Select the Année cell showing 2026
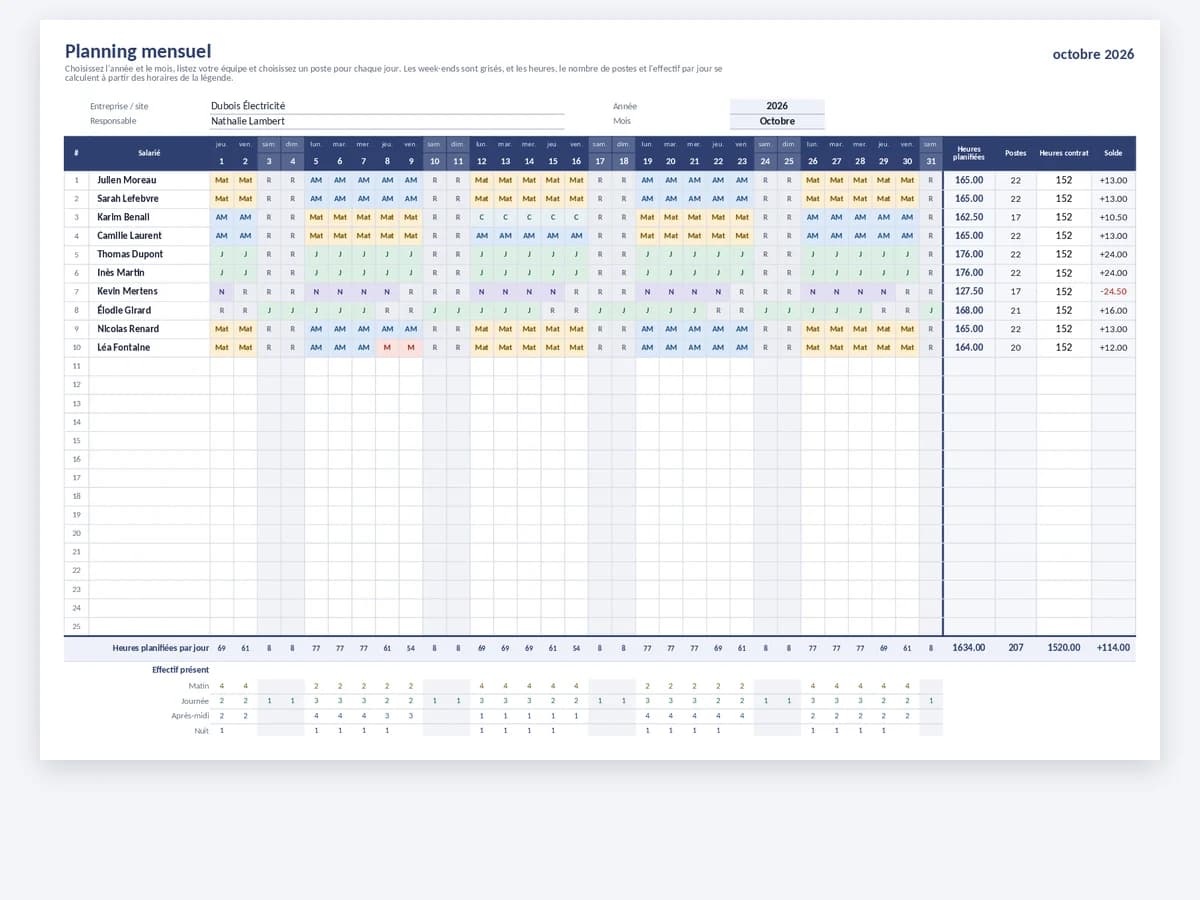The width and height of the screenshot is (1200, 900). [777, 106]
